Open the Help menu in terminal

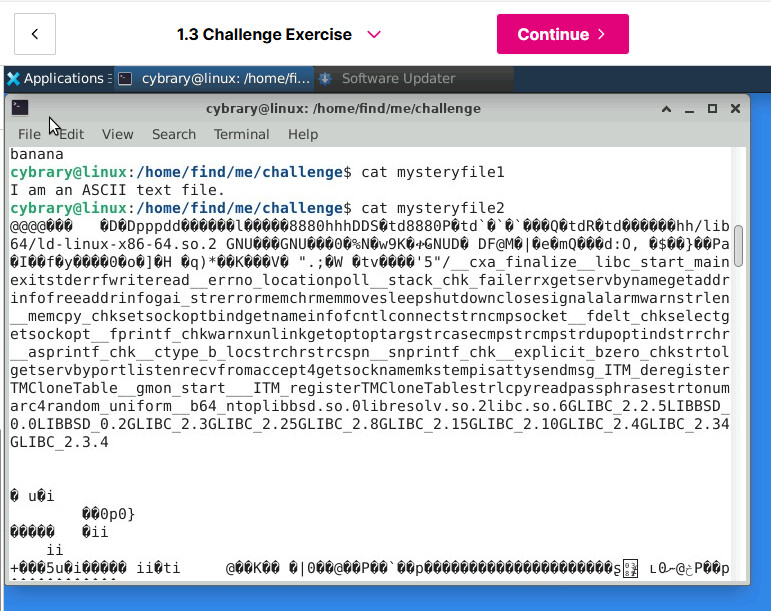pos(302,134)
